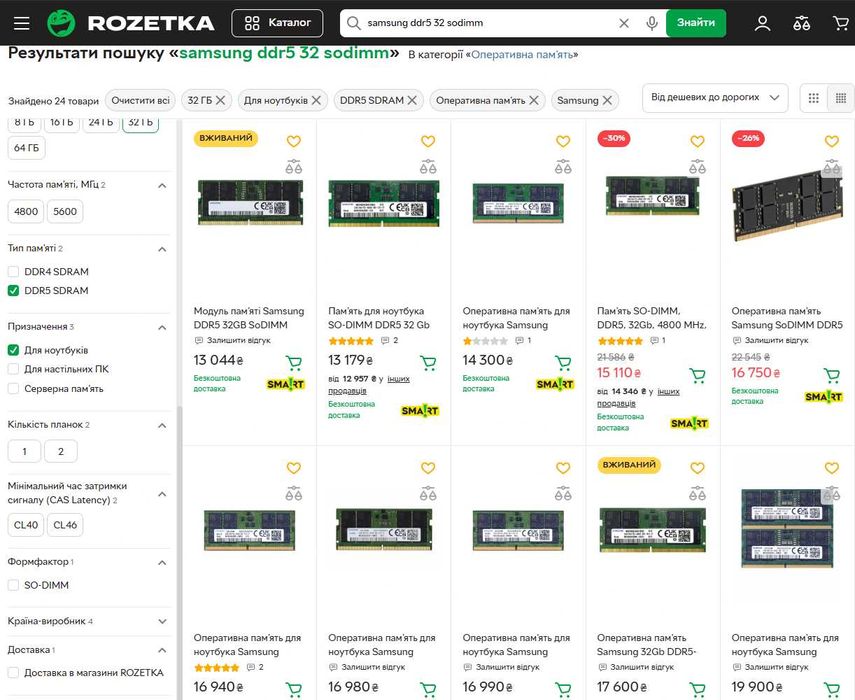
Task: Compare the 14 300 ₴ memory module
Action: coord(563,167)
